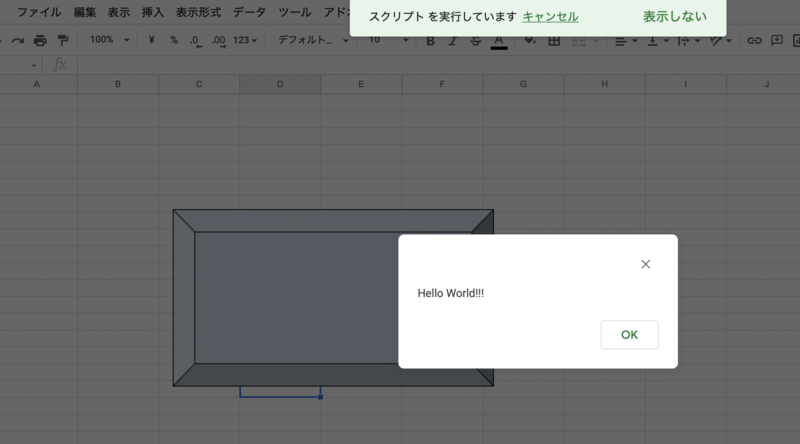Toggle strikethrough formatting
Image resolution: width=800 pixels, height=444 pixels.
pos(476,41)
